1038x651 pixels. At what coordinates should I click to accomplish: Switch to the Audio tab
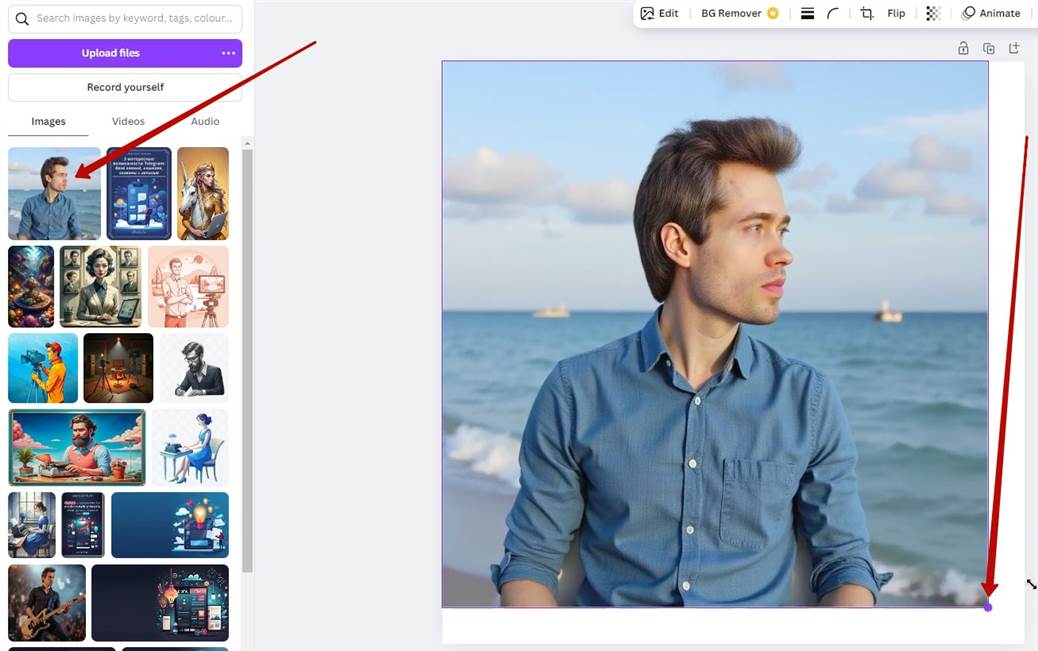pos(205,121)
